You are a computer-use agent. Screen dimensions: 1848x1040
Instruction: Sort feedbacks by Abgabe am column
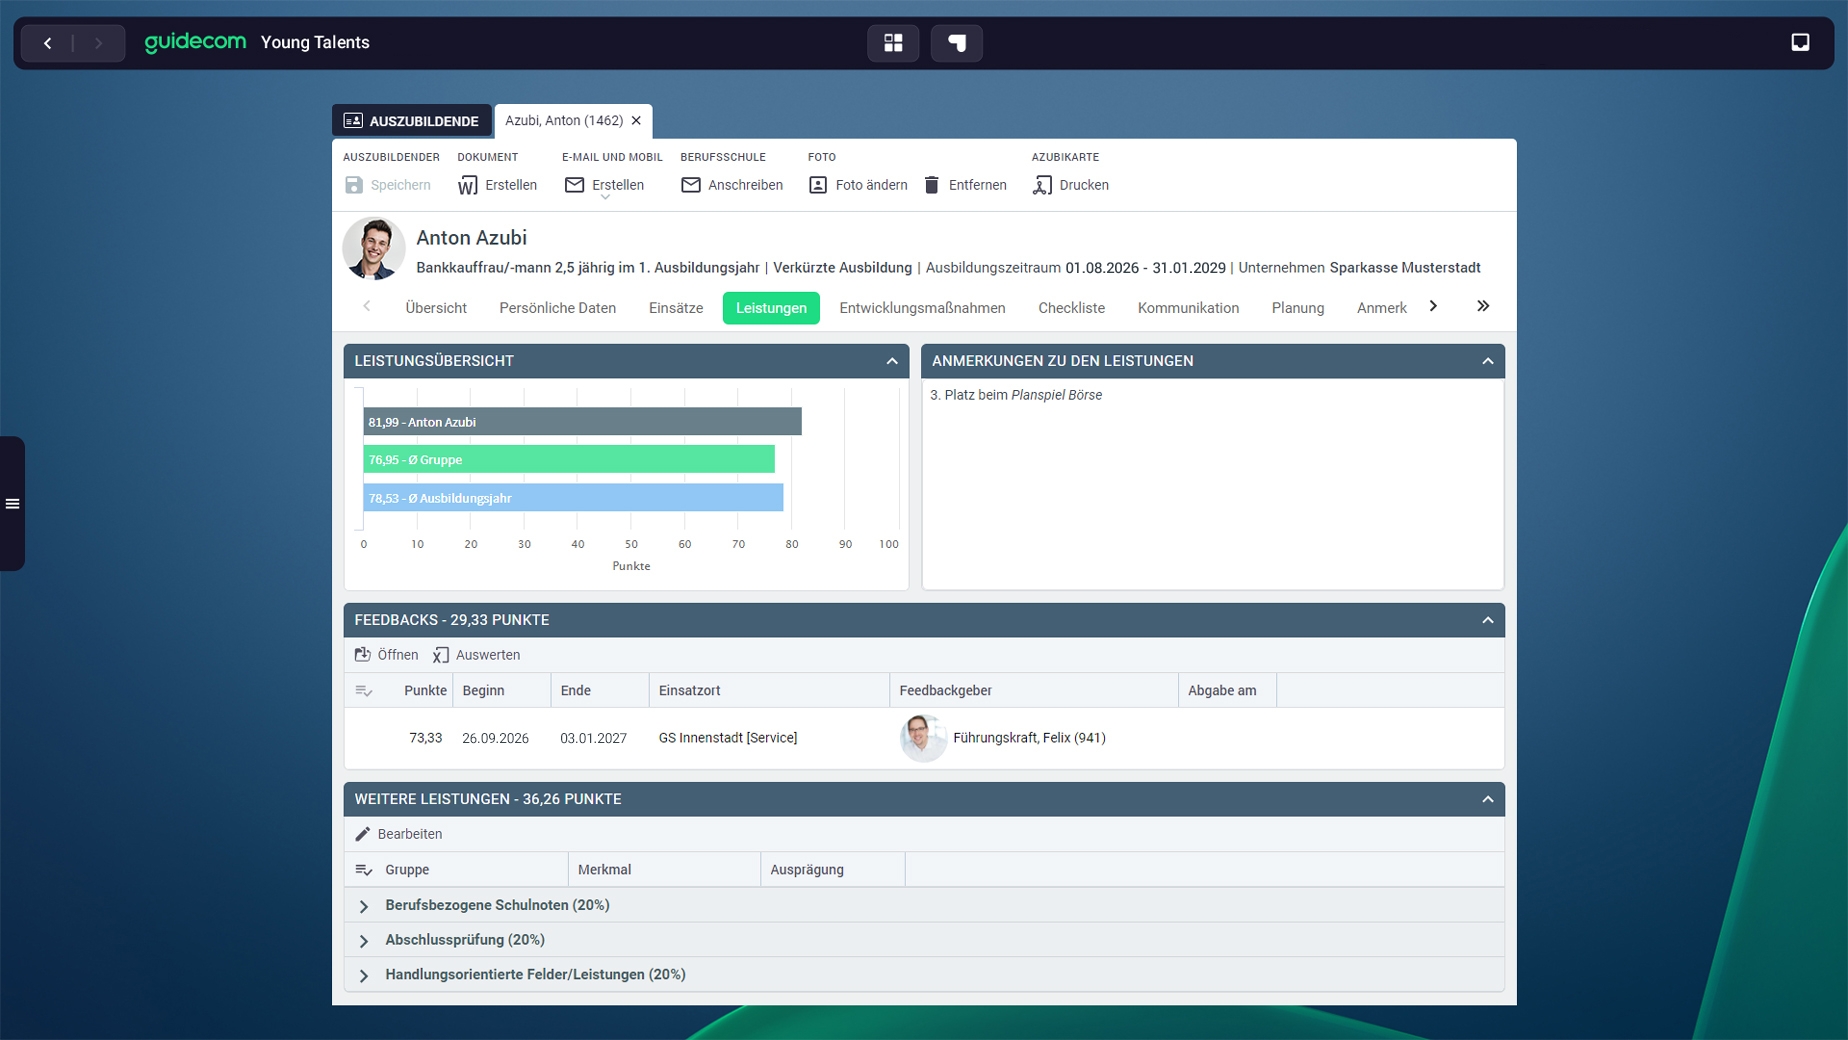pos(1227,690)
